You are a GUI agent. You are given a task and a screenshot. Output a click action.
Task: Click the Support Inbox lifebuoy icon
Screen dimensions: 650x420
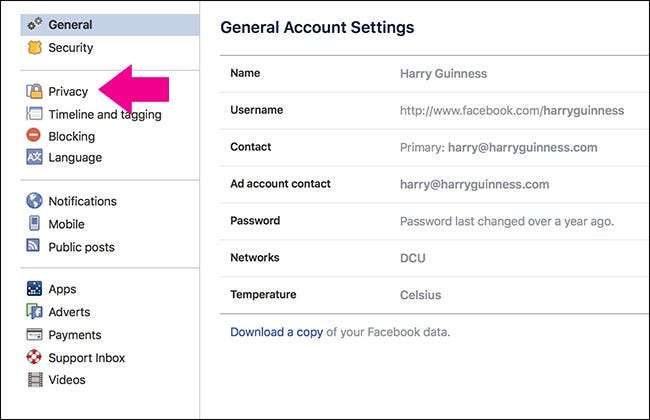click(34, 358)
